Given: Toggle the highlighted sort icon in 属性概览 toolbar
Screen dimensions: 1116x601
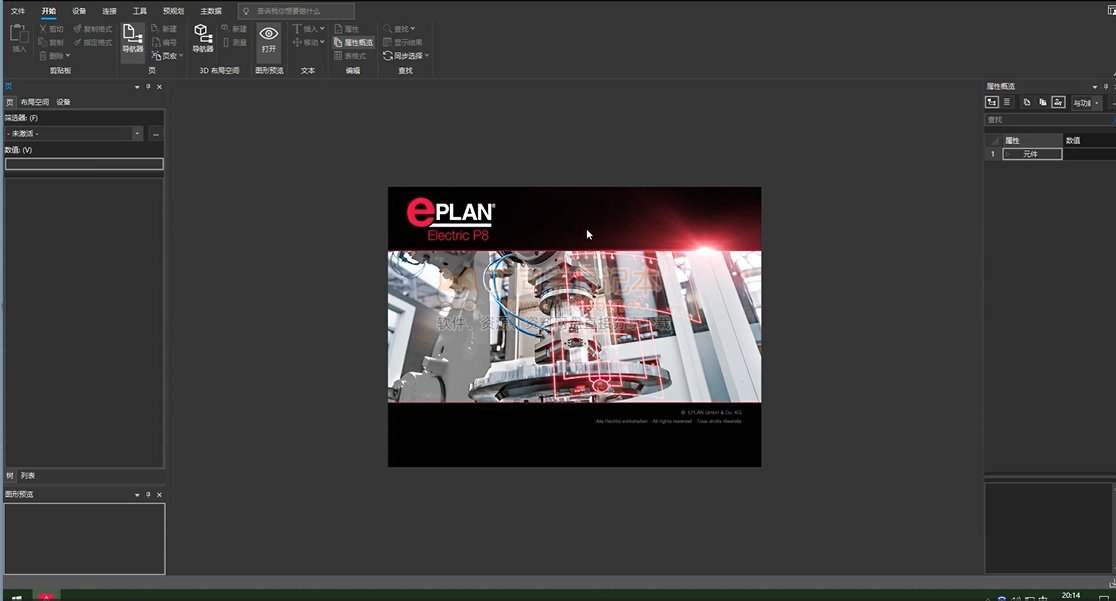Looking at the screenshot, I should (x=1058, y=102).
